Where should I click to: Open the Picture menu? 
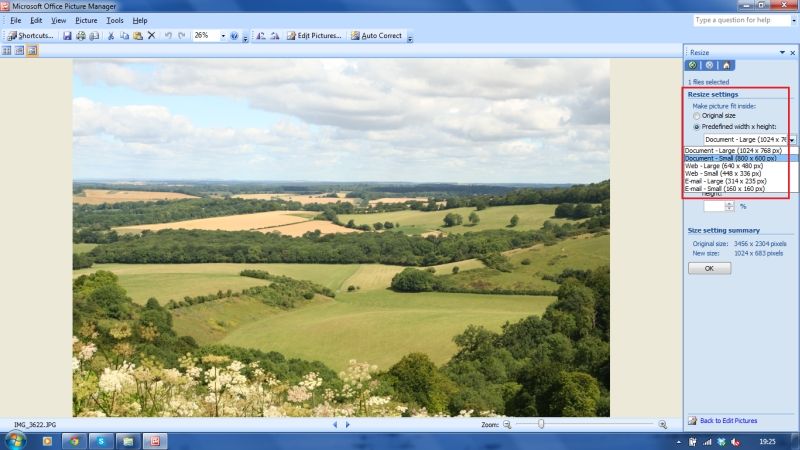[86, 20]
